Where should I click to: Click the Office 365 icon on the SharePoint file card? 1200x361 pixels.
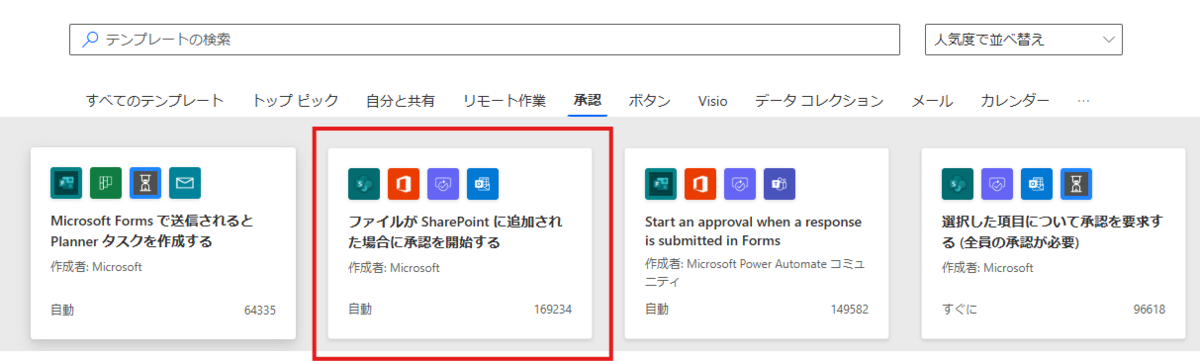(403, 184)
